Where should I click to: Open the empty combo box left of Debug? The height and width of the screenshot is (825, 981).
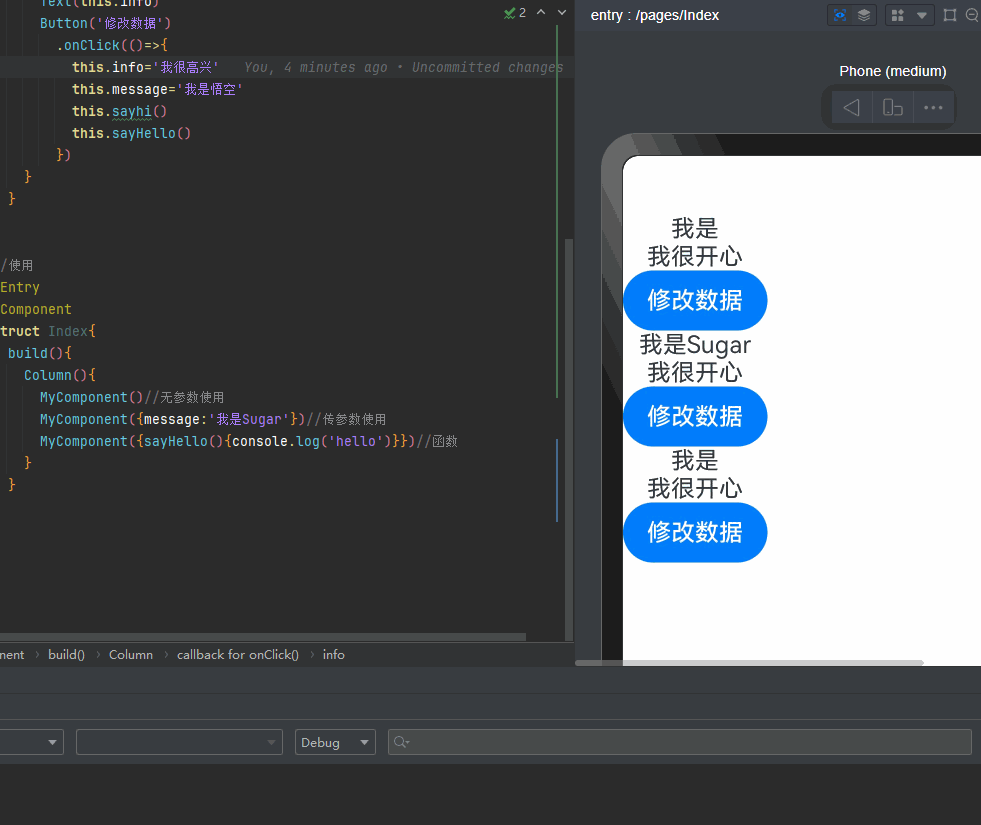tap(179, 742)
